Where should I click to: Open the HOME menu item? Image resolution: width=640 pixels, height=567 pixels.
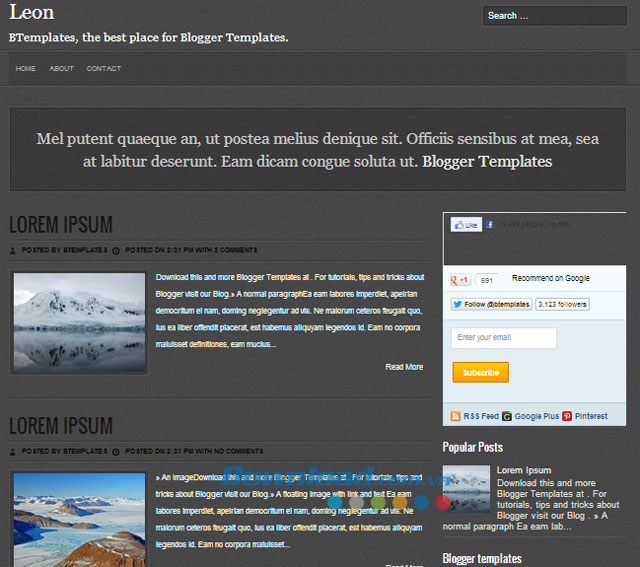[25, 69]
